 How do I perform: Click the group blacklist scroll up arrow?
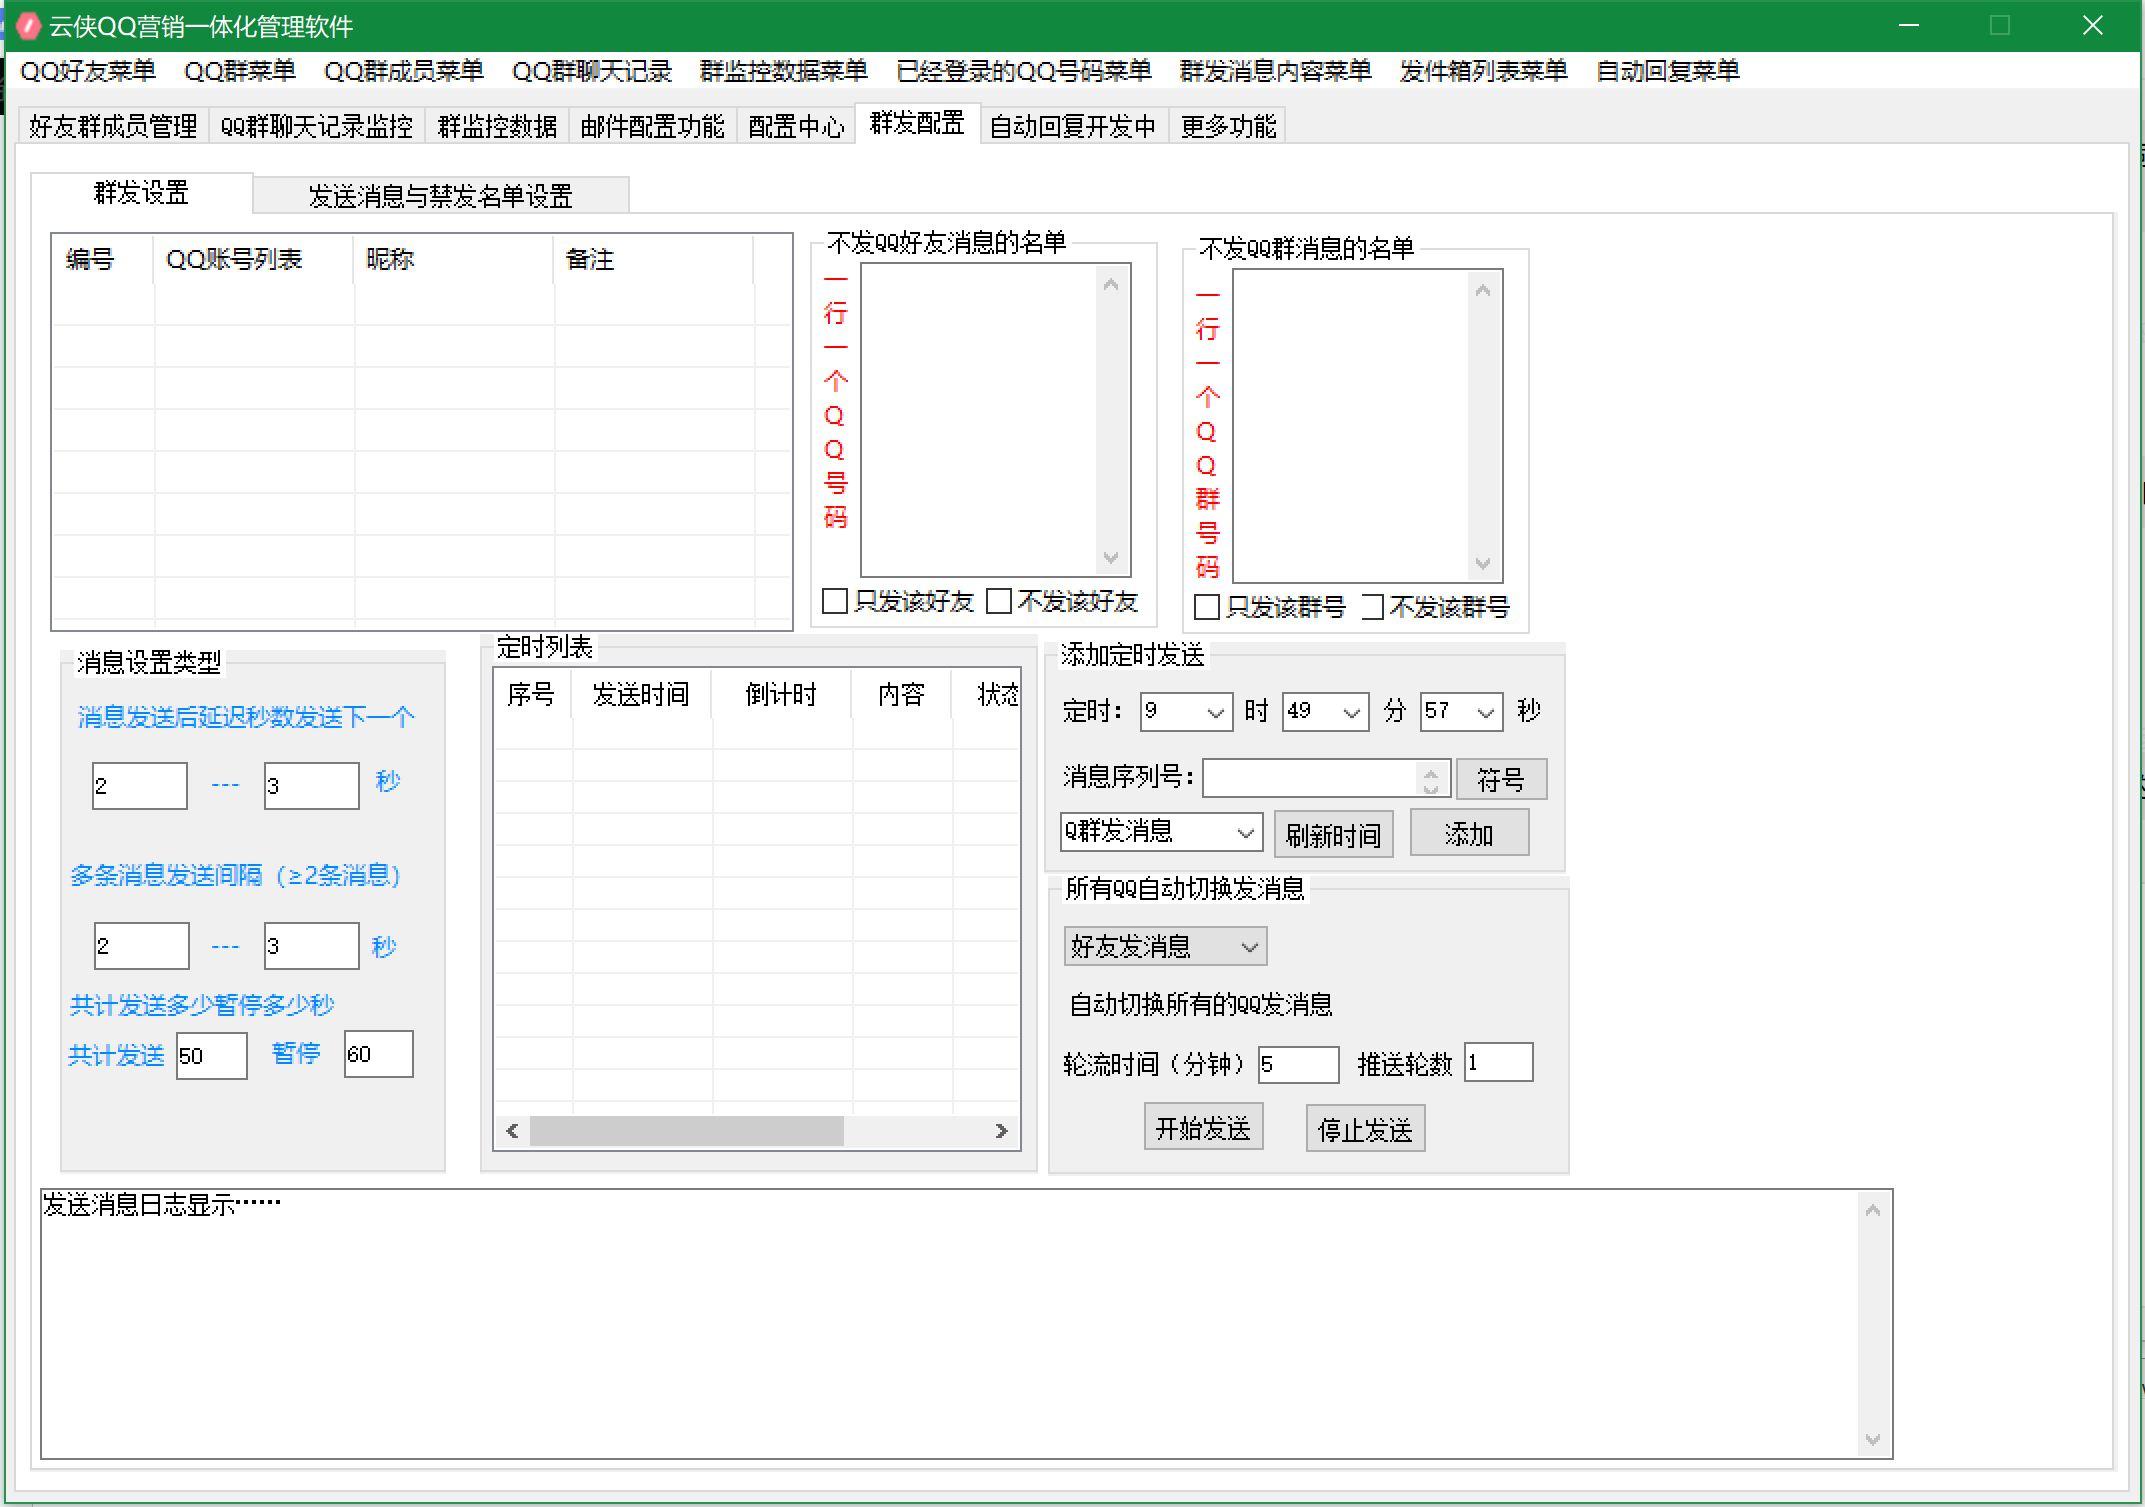[x=1483, y=291]
